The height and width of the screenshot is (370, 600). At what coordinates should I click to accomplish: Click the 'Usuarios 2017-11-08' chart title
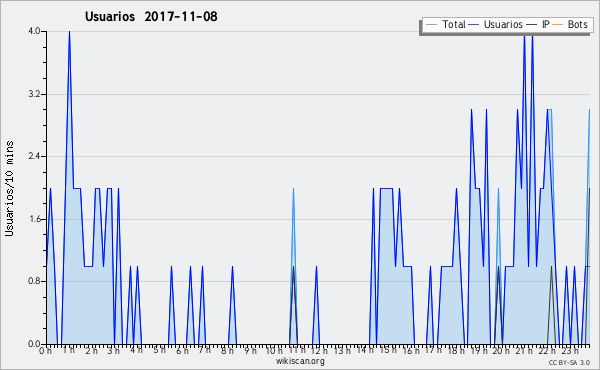tap(151, 17)
